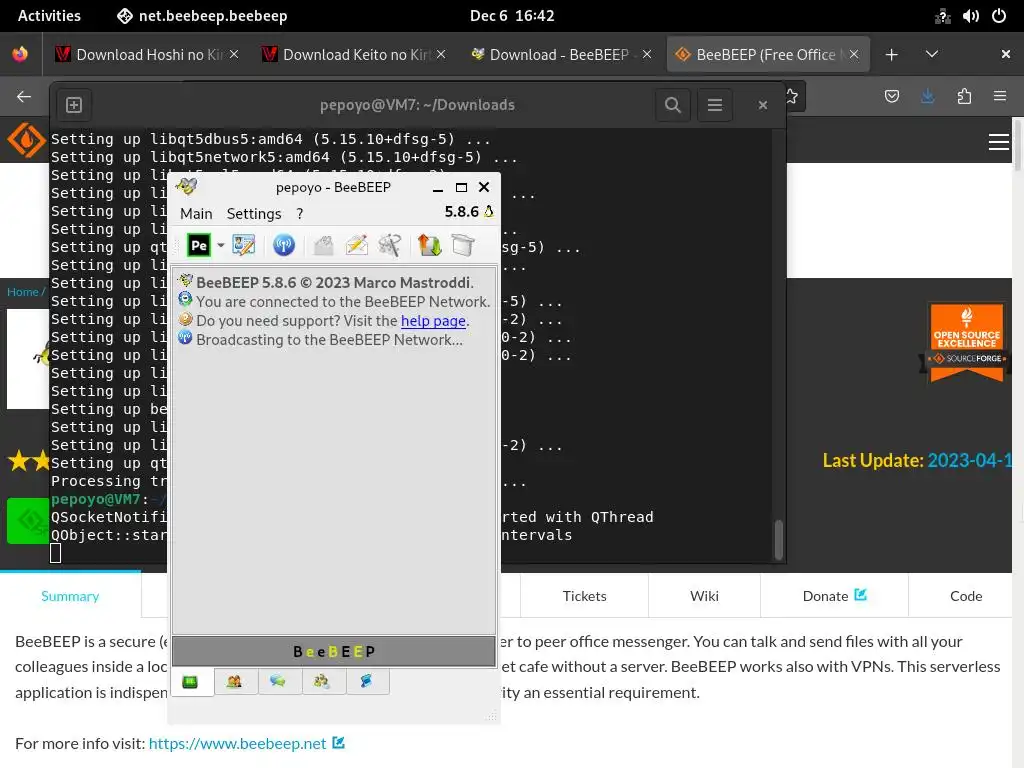This screenshot has height=768, width=1024.
Task: Click the Firefox logo icon in tab bar
Action: [20, 54]
